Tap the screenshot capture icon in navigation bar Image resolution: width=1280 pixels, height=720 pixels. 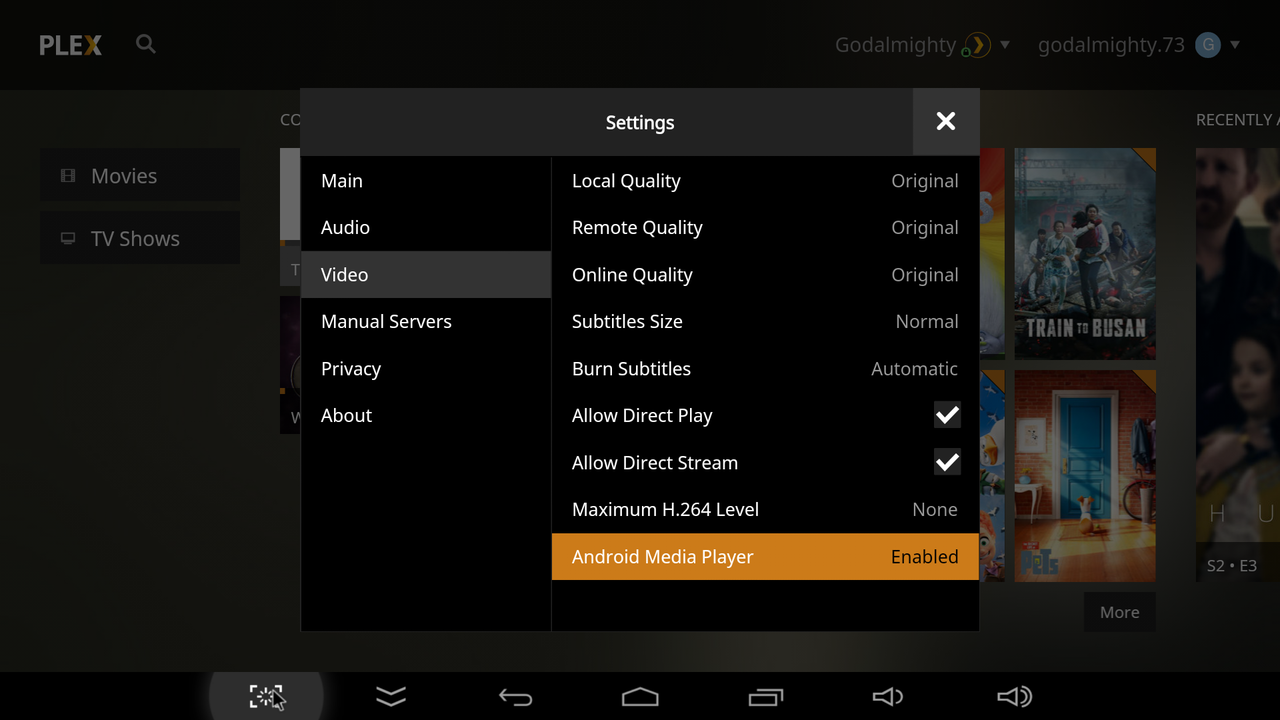[266, 697]
